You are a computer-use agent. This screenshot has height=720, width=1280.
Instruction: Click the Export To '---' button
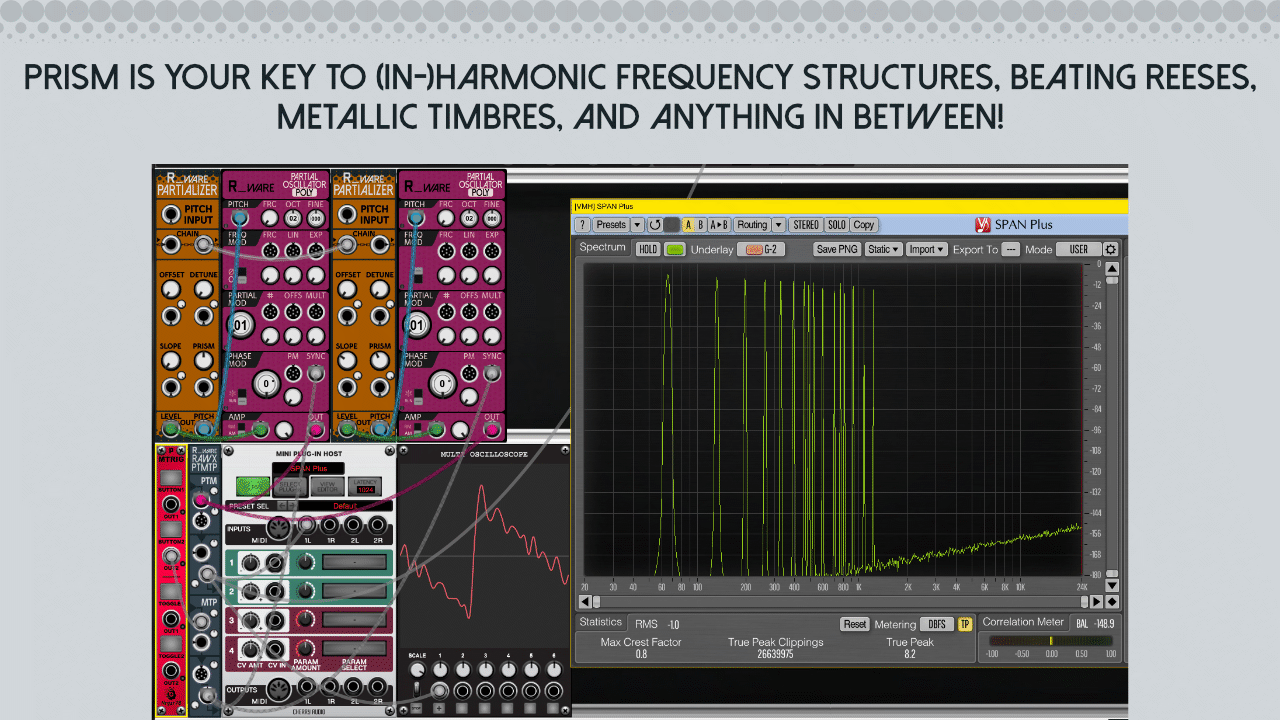click(x=1011, y=249)
